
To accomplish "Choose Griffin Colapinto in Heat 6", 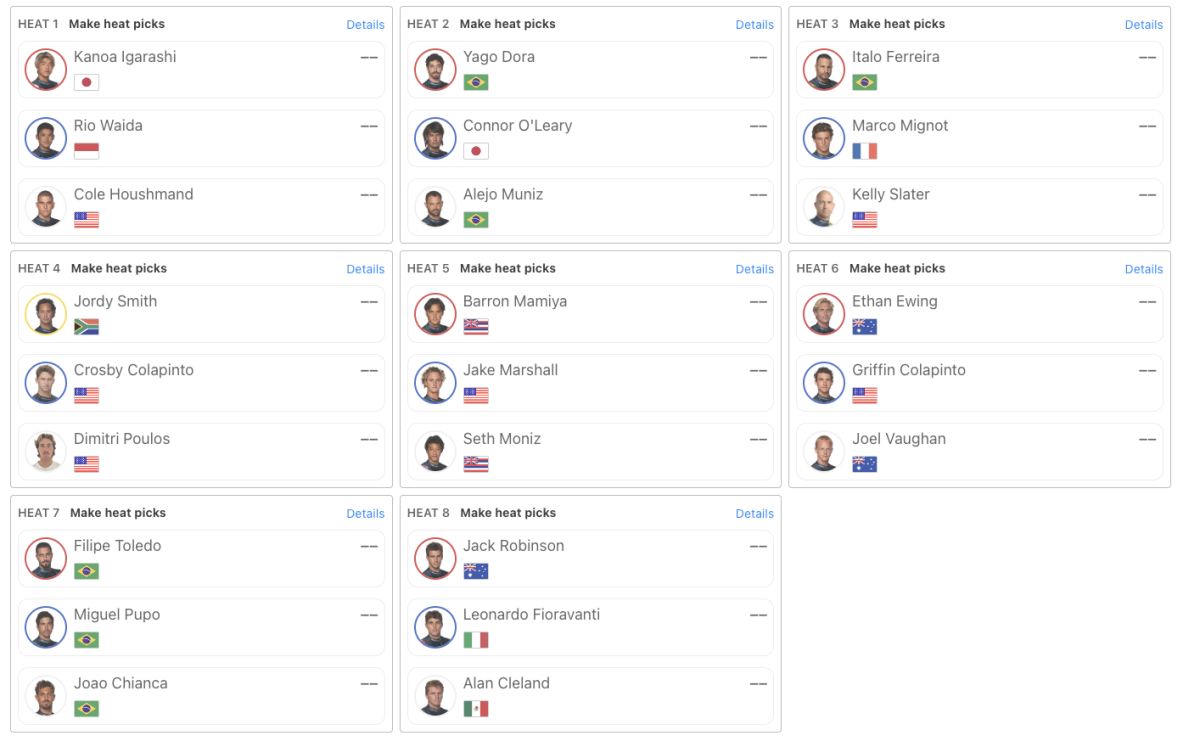I will coord(980,383).
